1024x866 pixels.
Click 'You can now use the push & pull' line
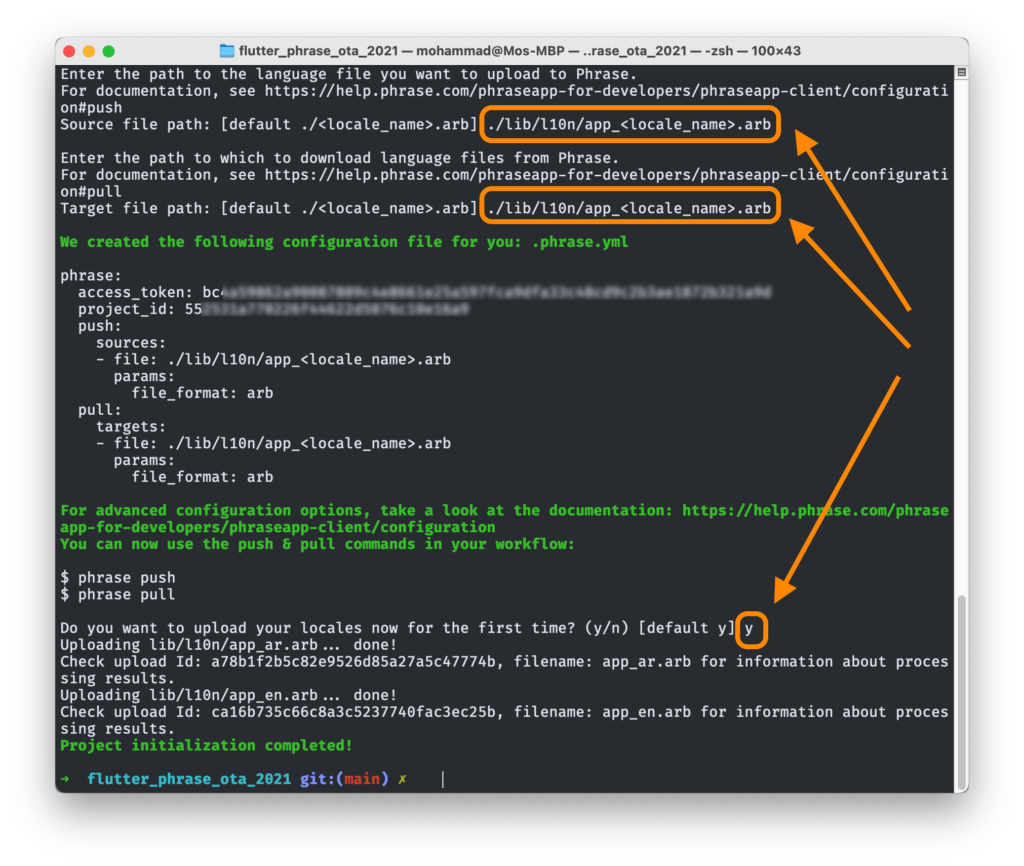(317, 544)
